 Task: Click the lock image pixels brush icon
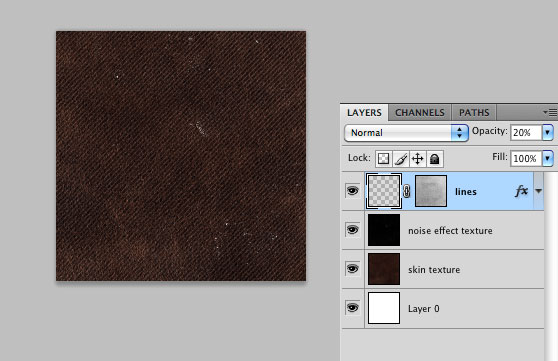click(401, 158)
